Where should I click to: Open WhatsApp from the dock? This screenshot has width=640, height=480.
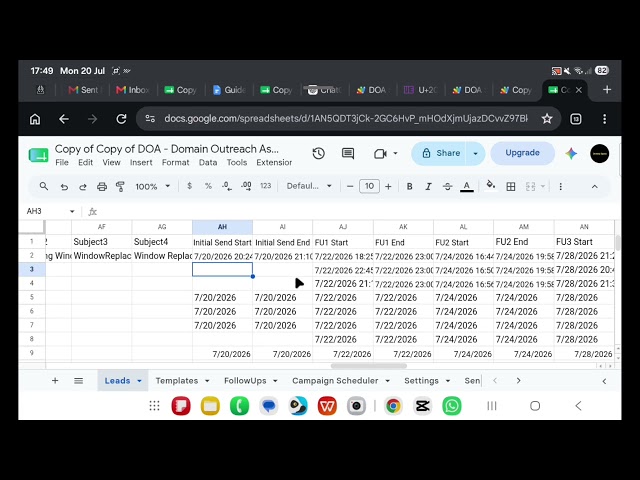click(x=452, y=406)
